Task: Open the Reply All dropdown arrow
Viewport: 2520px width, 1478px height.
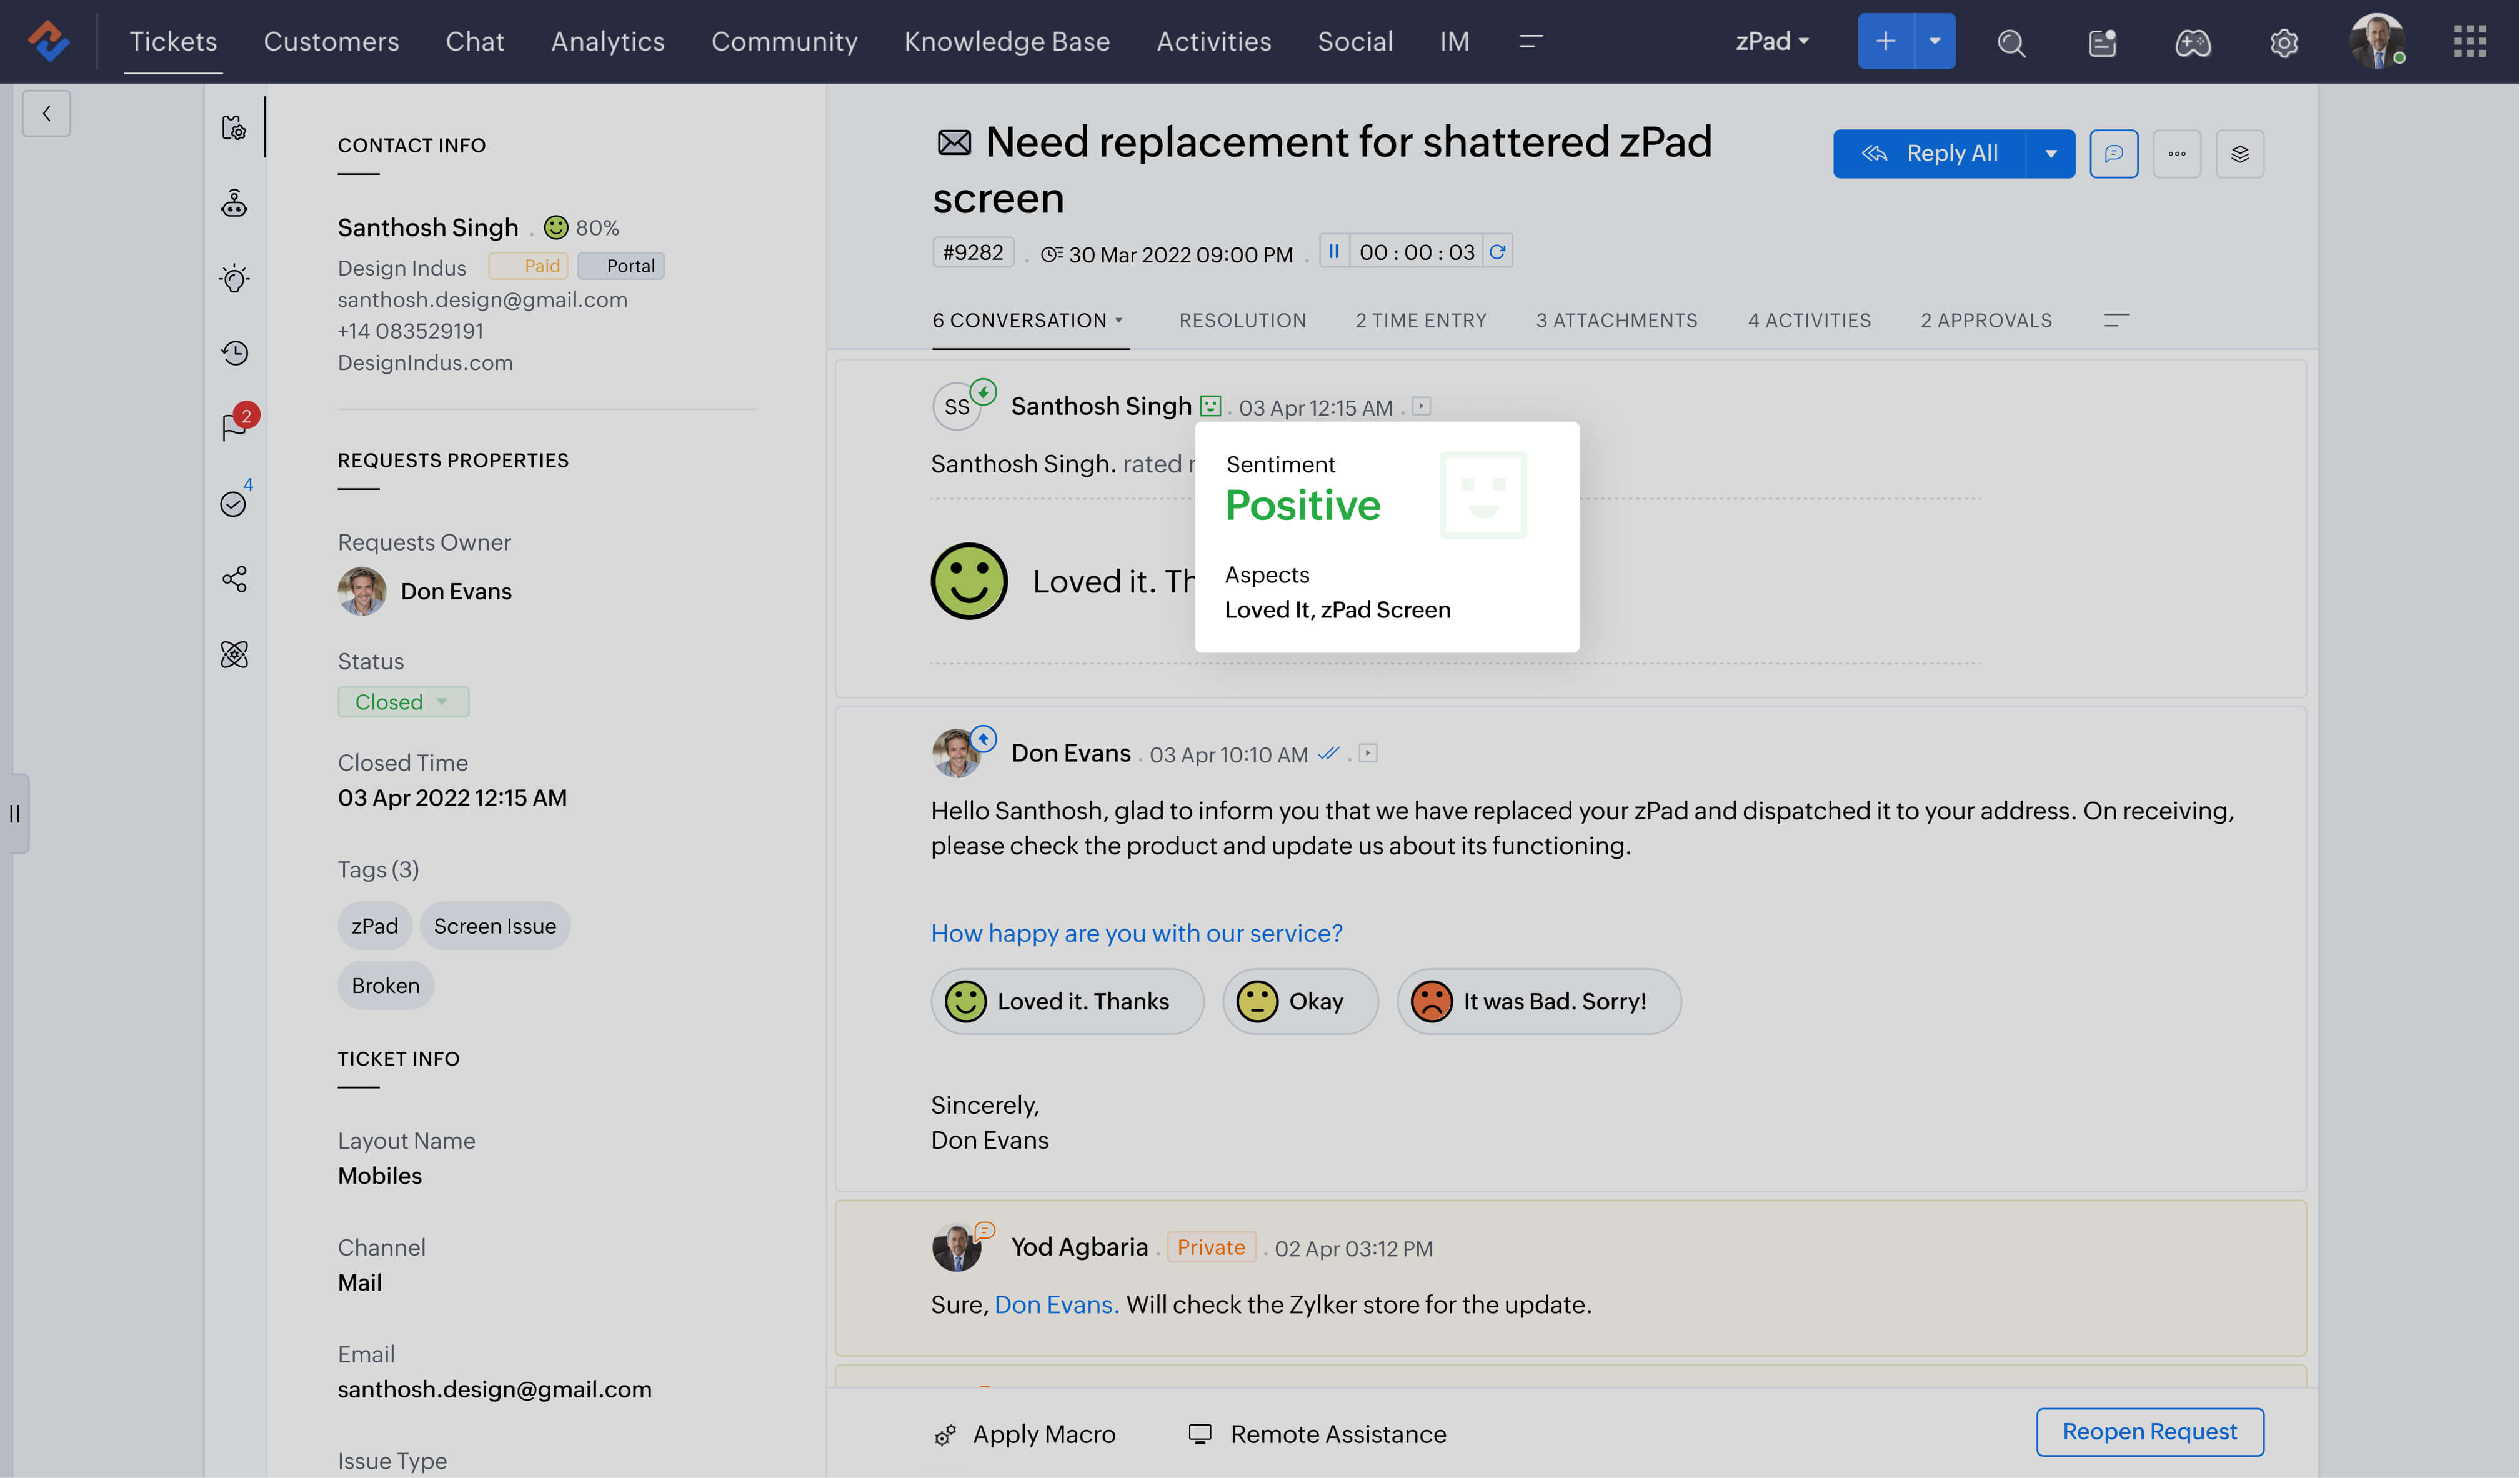Action: point(2051,153)
